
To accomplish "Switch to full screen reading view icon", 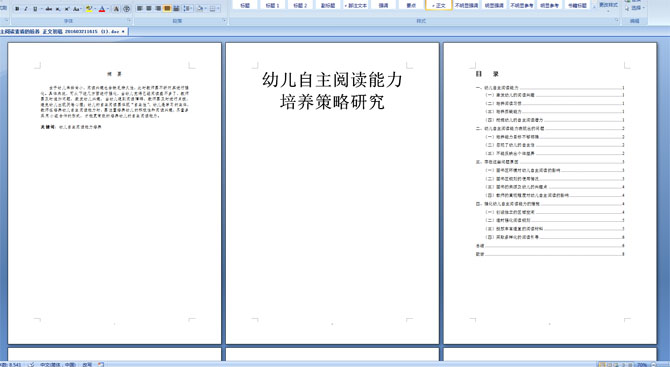I will [609, 364].
